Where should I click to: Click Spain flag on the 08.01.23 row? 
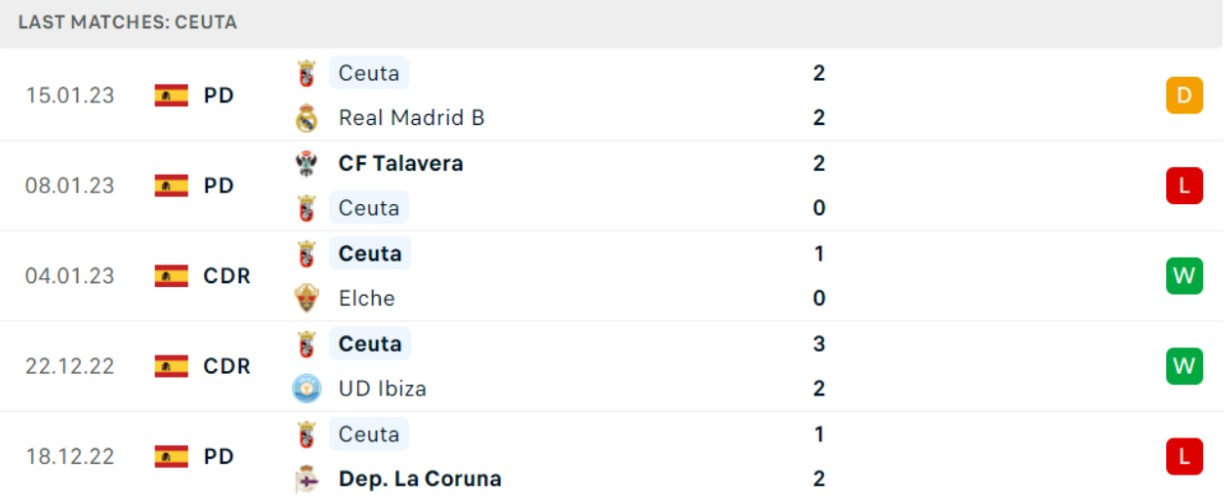click(x=171, y=186)
